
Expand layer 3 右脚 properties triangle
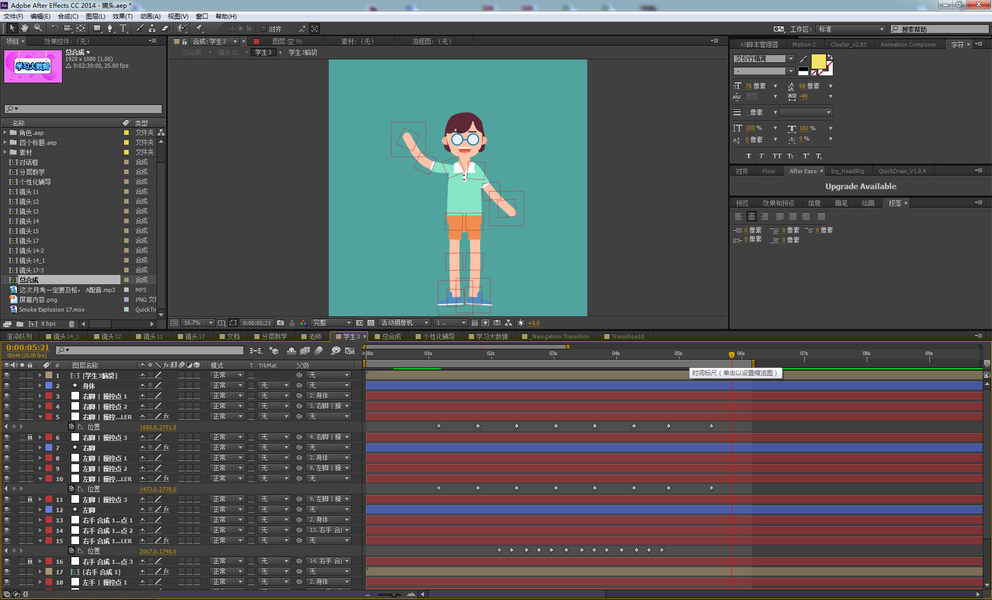click(x=40, y=396)
